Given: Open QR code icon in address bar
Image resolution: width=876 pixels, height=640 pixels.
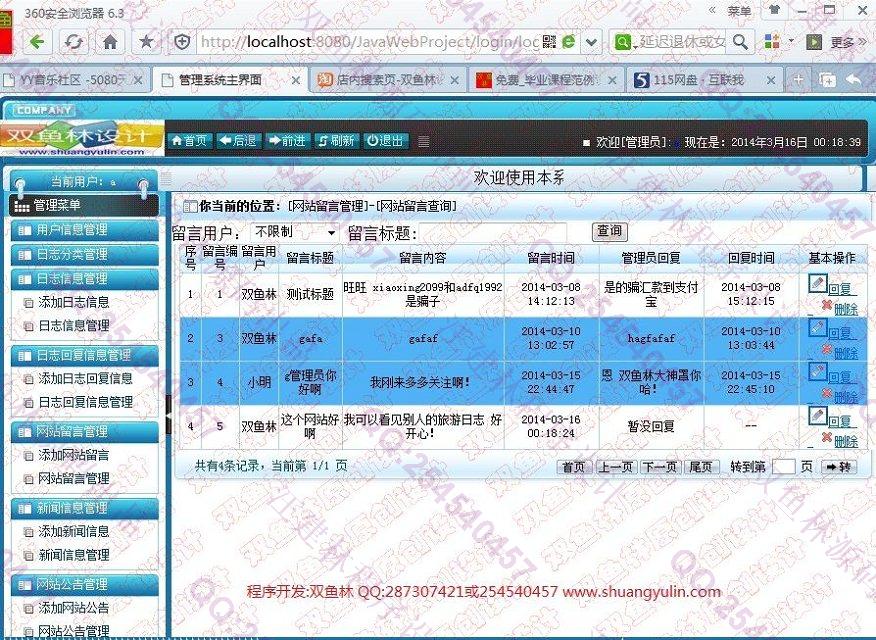Looking at the screenshot, I should pos(549,41).
